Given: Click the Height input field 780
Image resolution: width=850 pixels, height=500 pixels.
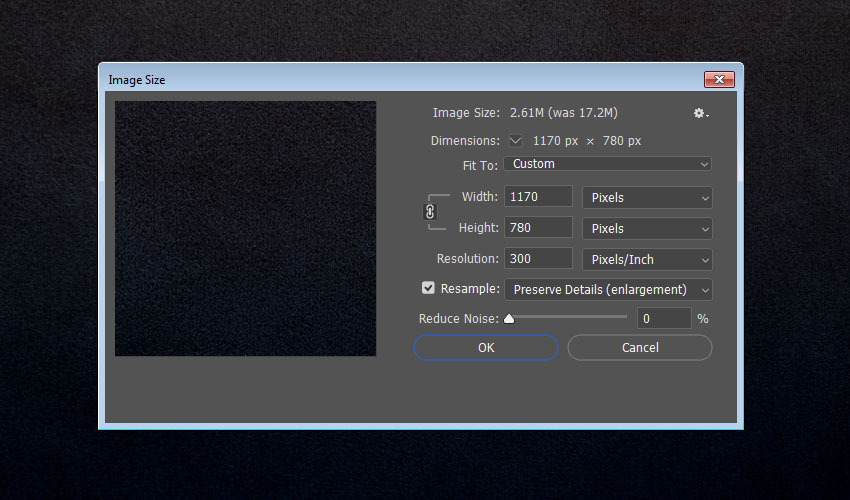Looking at the screenshot, I should pyautogui.click(x=538, y=227).
